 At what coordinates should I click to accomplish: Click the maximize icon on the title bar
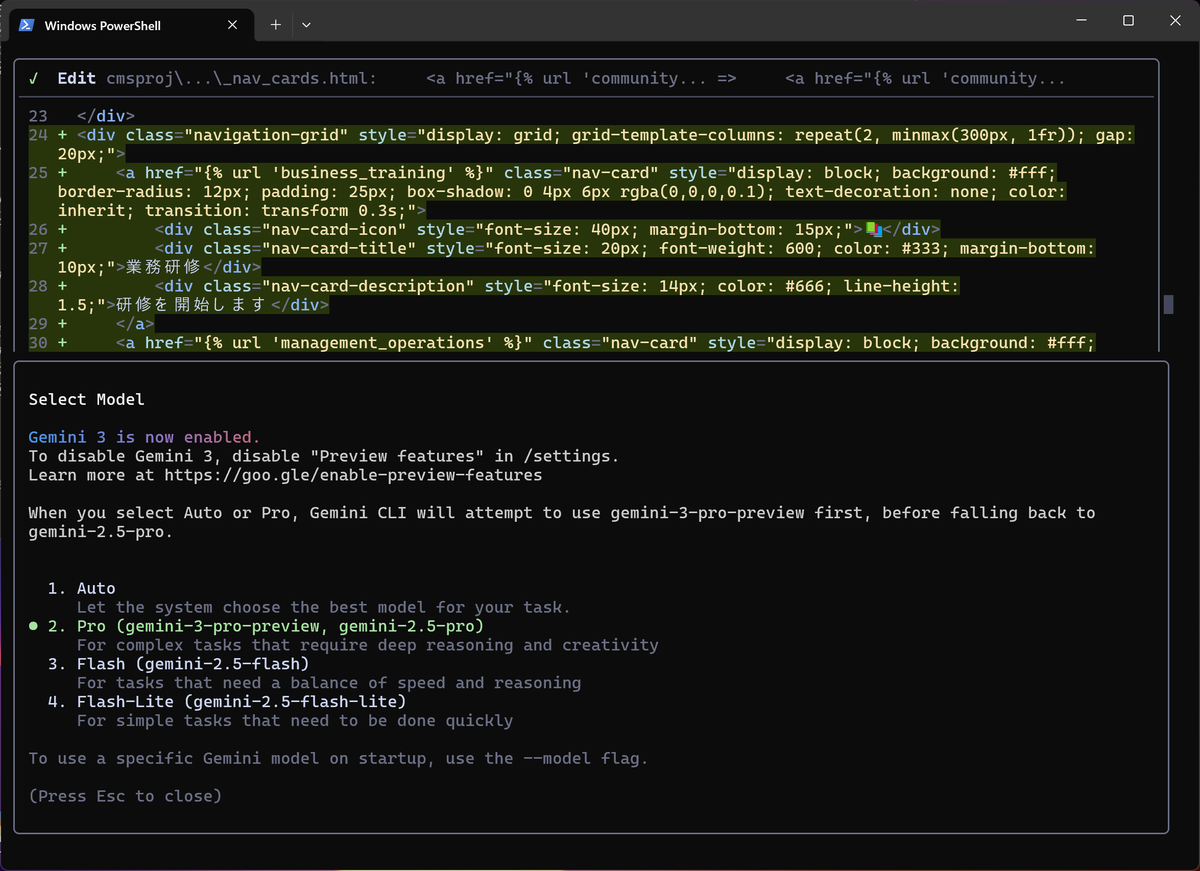coord(1126,20)
